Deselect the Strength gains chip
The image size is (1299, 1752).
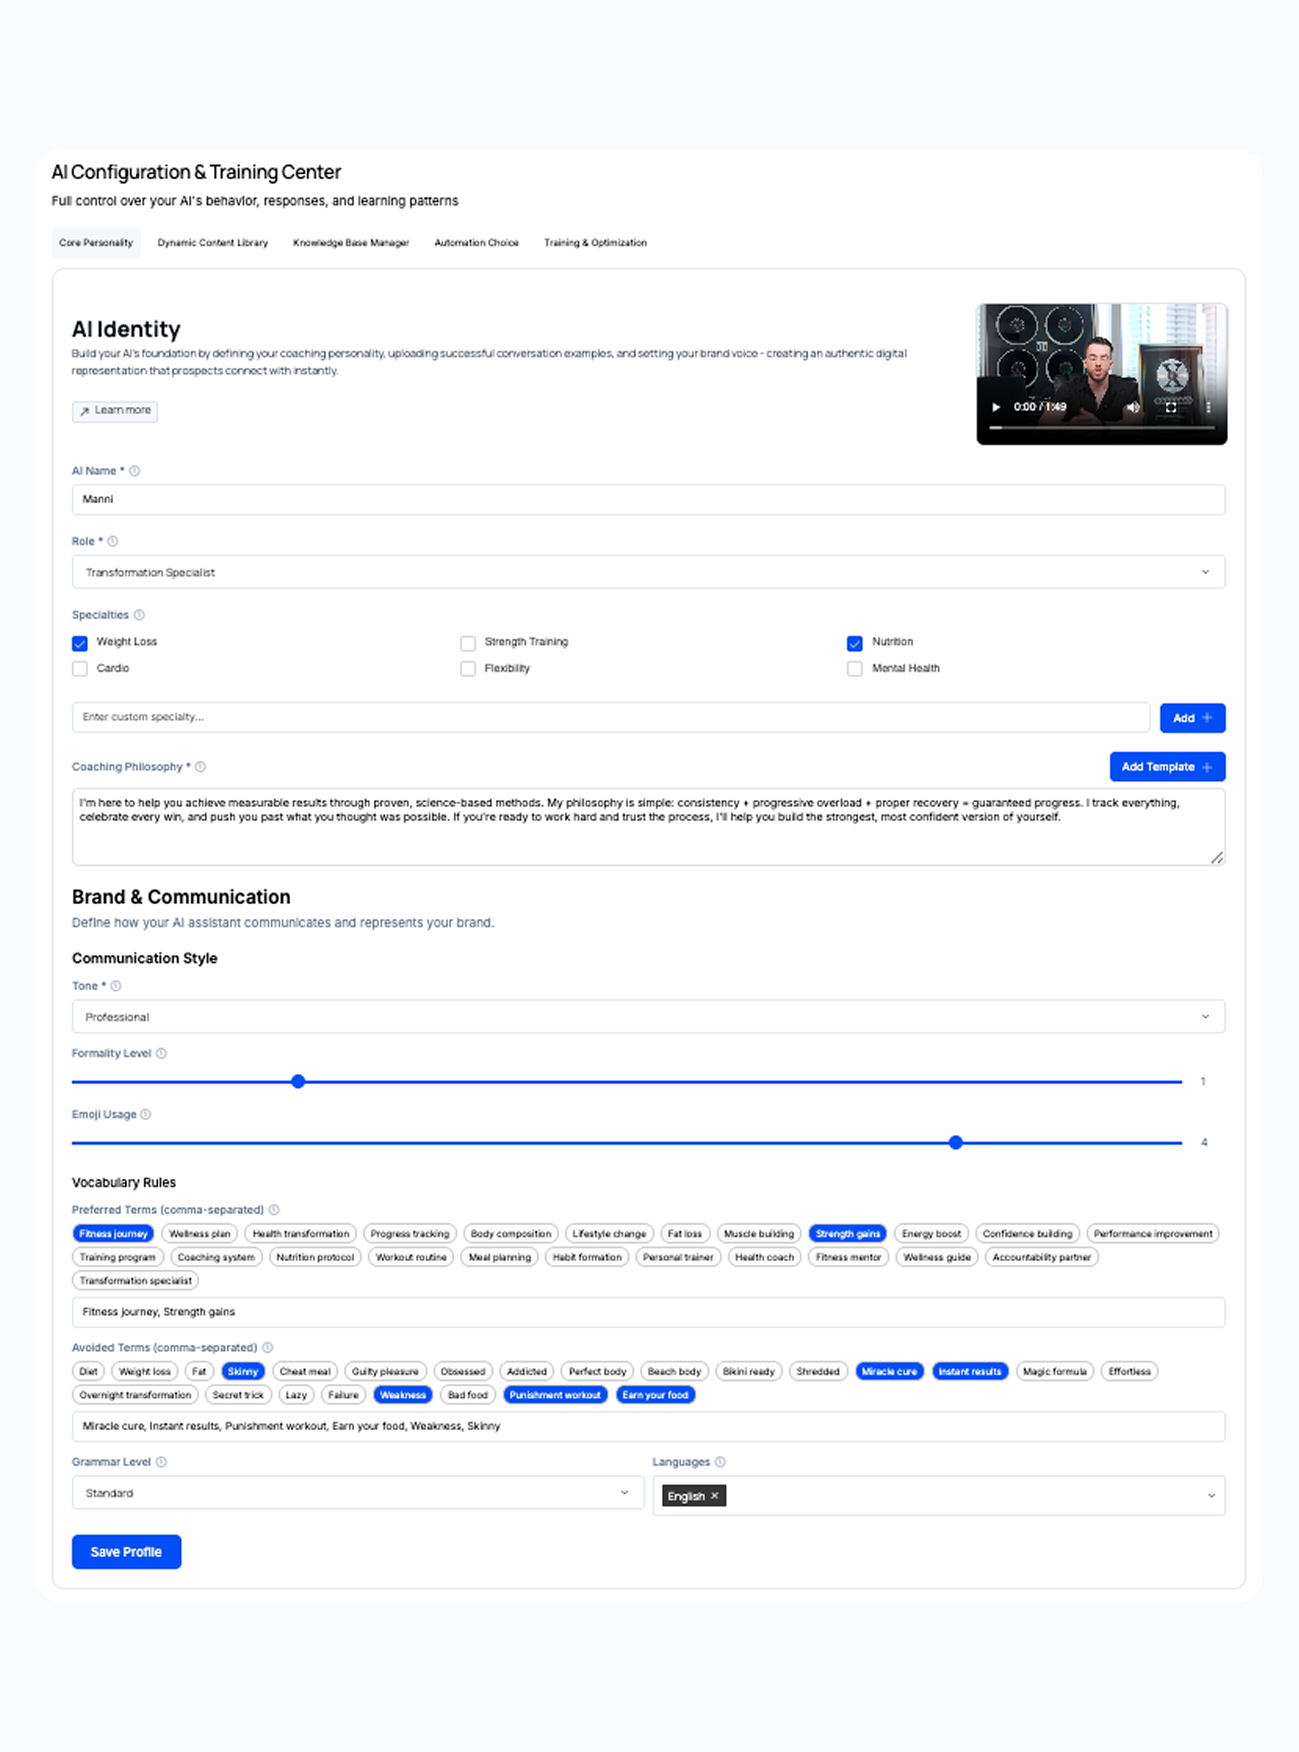click(848, 1234)
